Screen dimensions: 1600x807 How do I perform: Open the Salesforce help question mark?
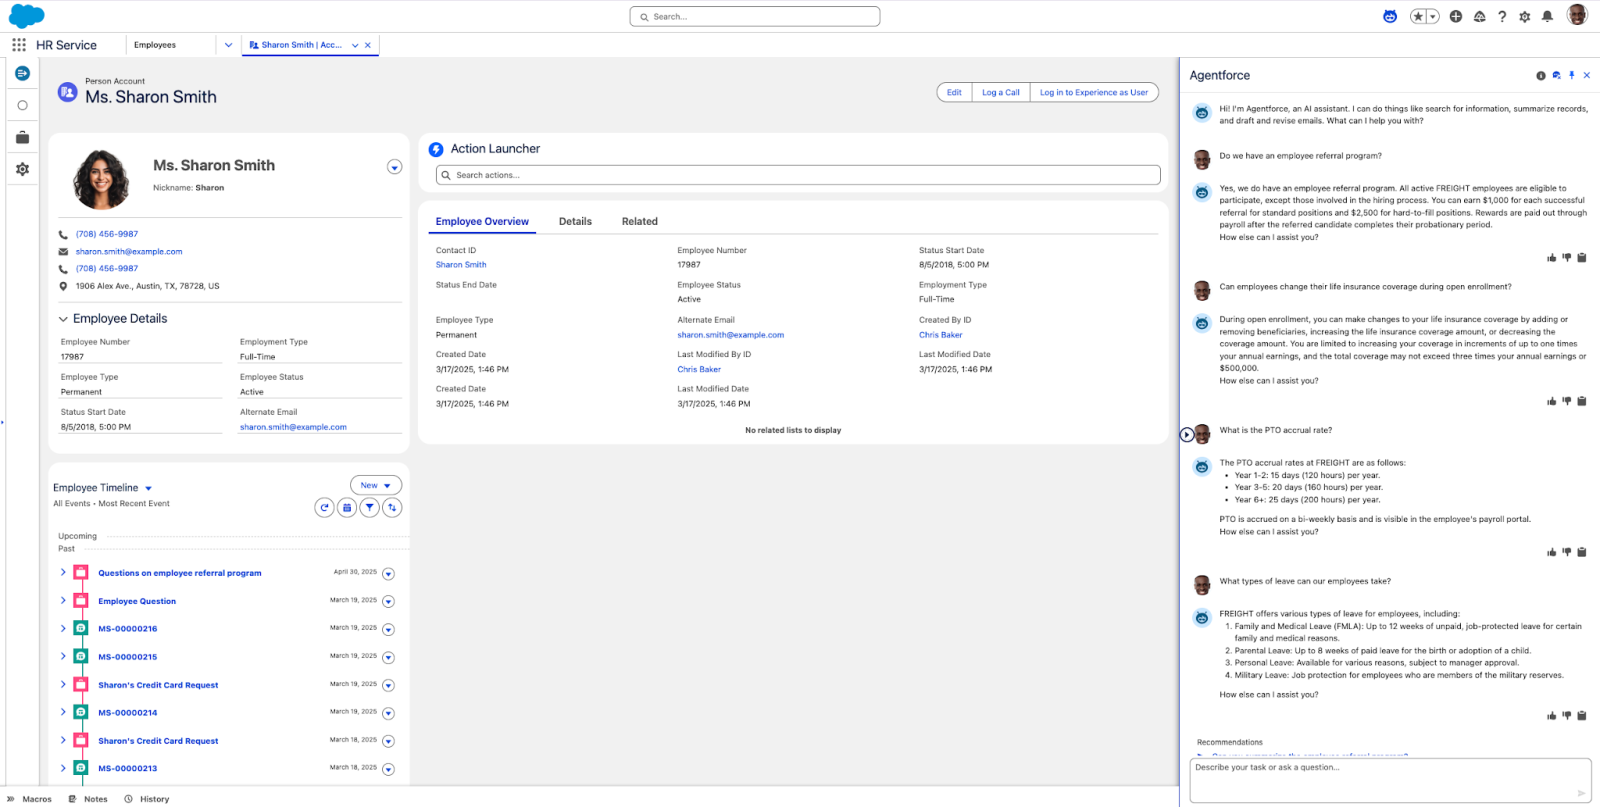[1502, 16]
